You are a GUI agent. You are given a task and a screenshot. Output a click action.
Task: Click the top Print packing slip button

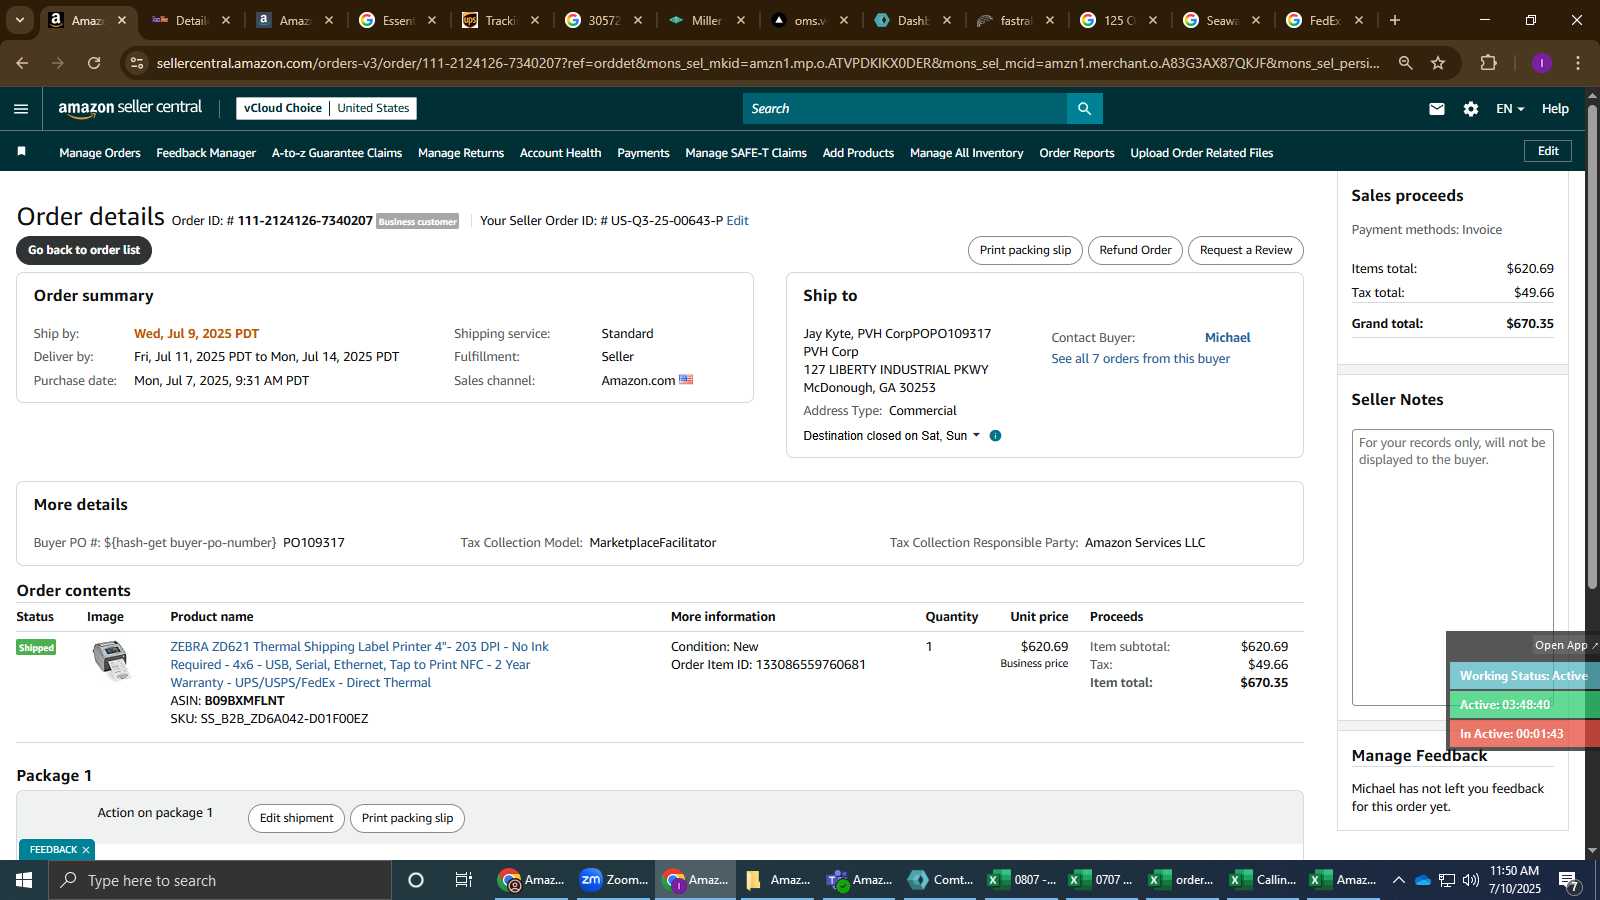click(1025, 250)
